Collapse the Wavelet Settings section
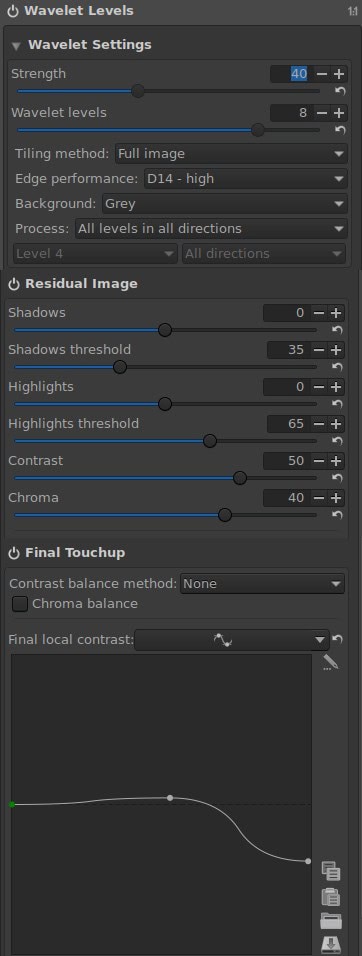Image resolution: width=362 pixels, height=956 pixels. click(x=16, y=46)
